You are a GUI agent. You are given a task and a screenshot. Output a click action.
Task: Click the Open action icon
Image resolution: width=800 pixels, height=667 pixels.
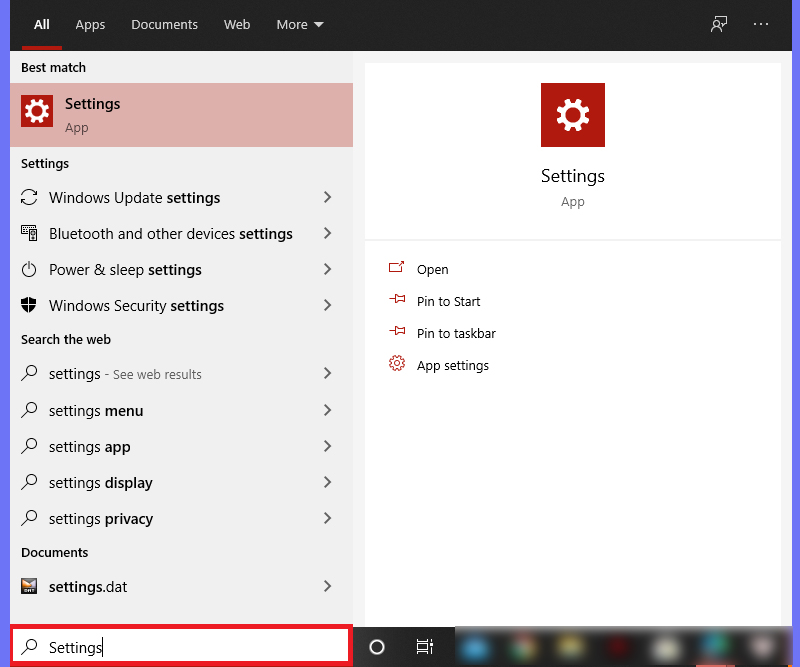396,267
